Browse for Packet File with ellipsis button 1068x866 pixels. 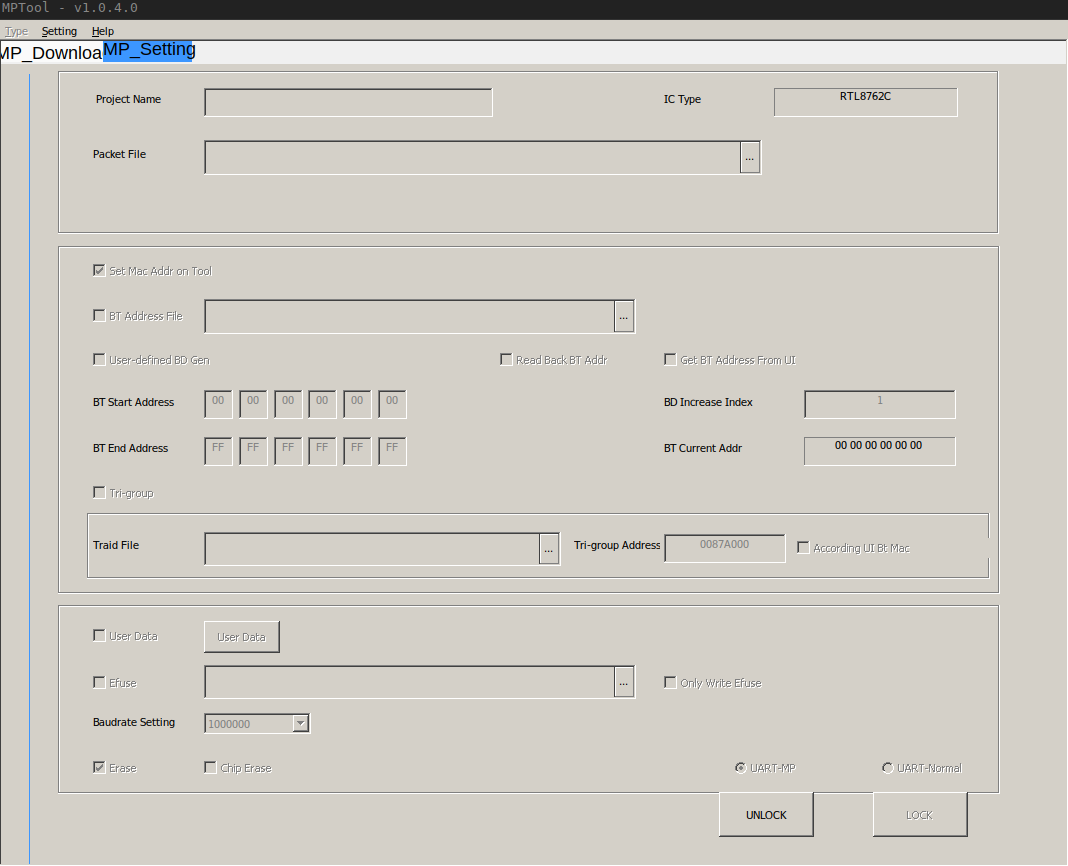750,157
